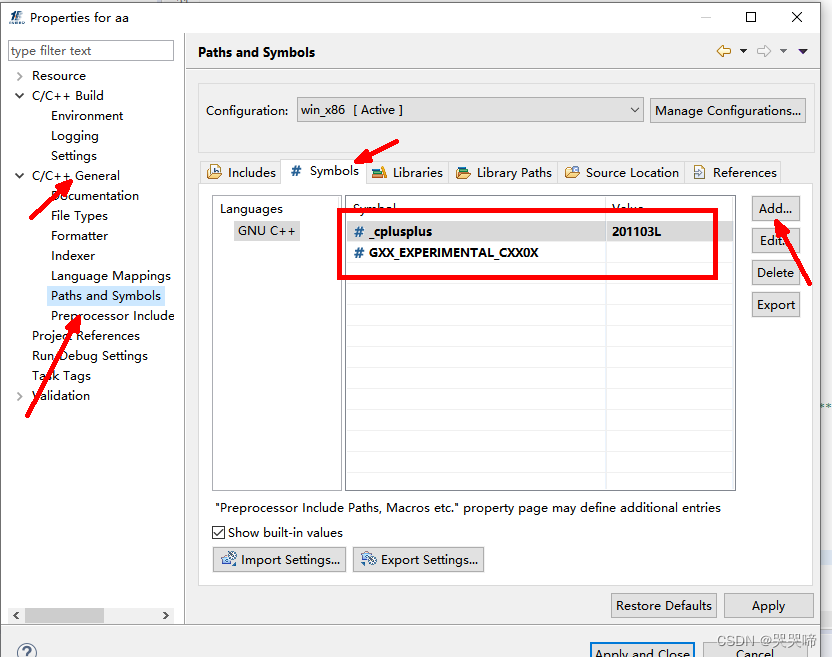The image size is (832, 657).
Task: Click the Manage Configurations button
Action: [x=727, y=110]
